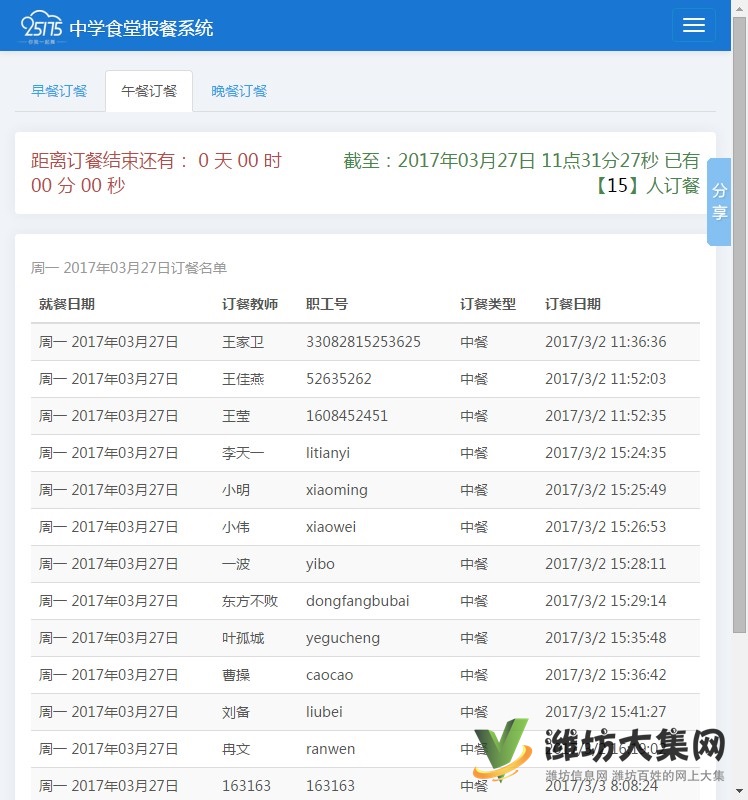
Task: Switch to the 早餐订餐 tab
Action: [59, 91]
